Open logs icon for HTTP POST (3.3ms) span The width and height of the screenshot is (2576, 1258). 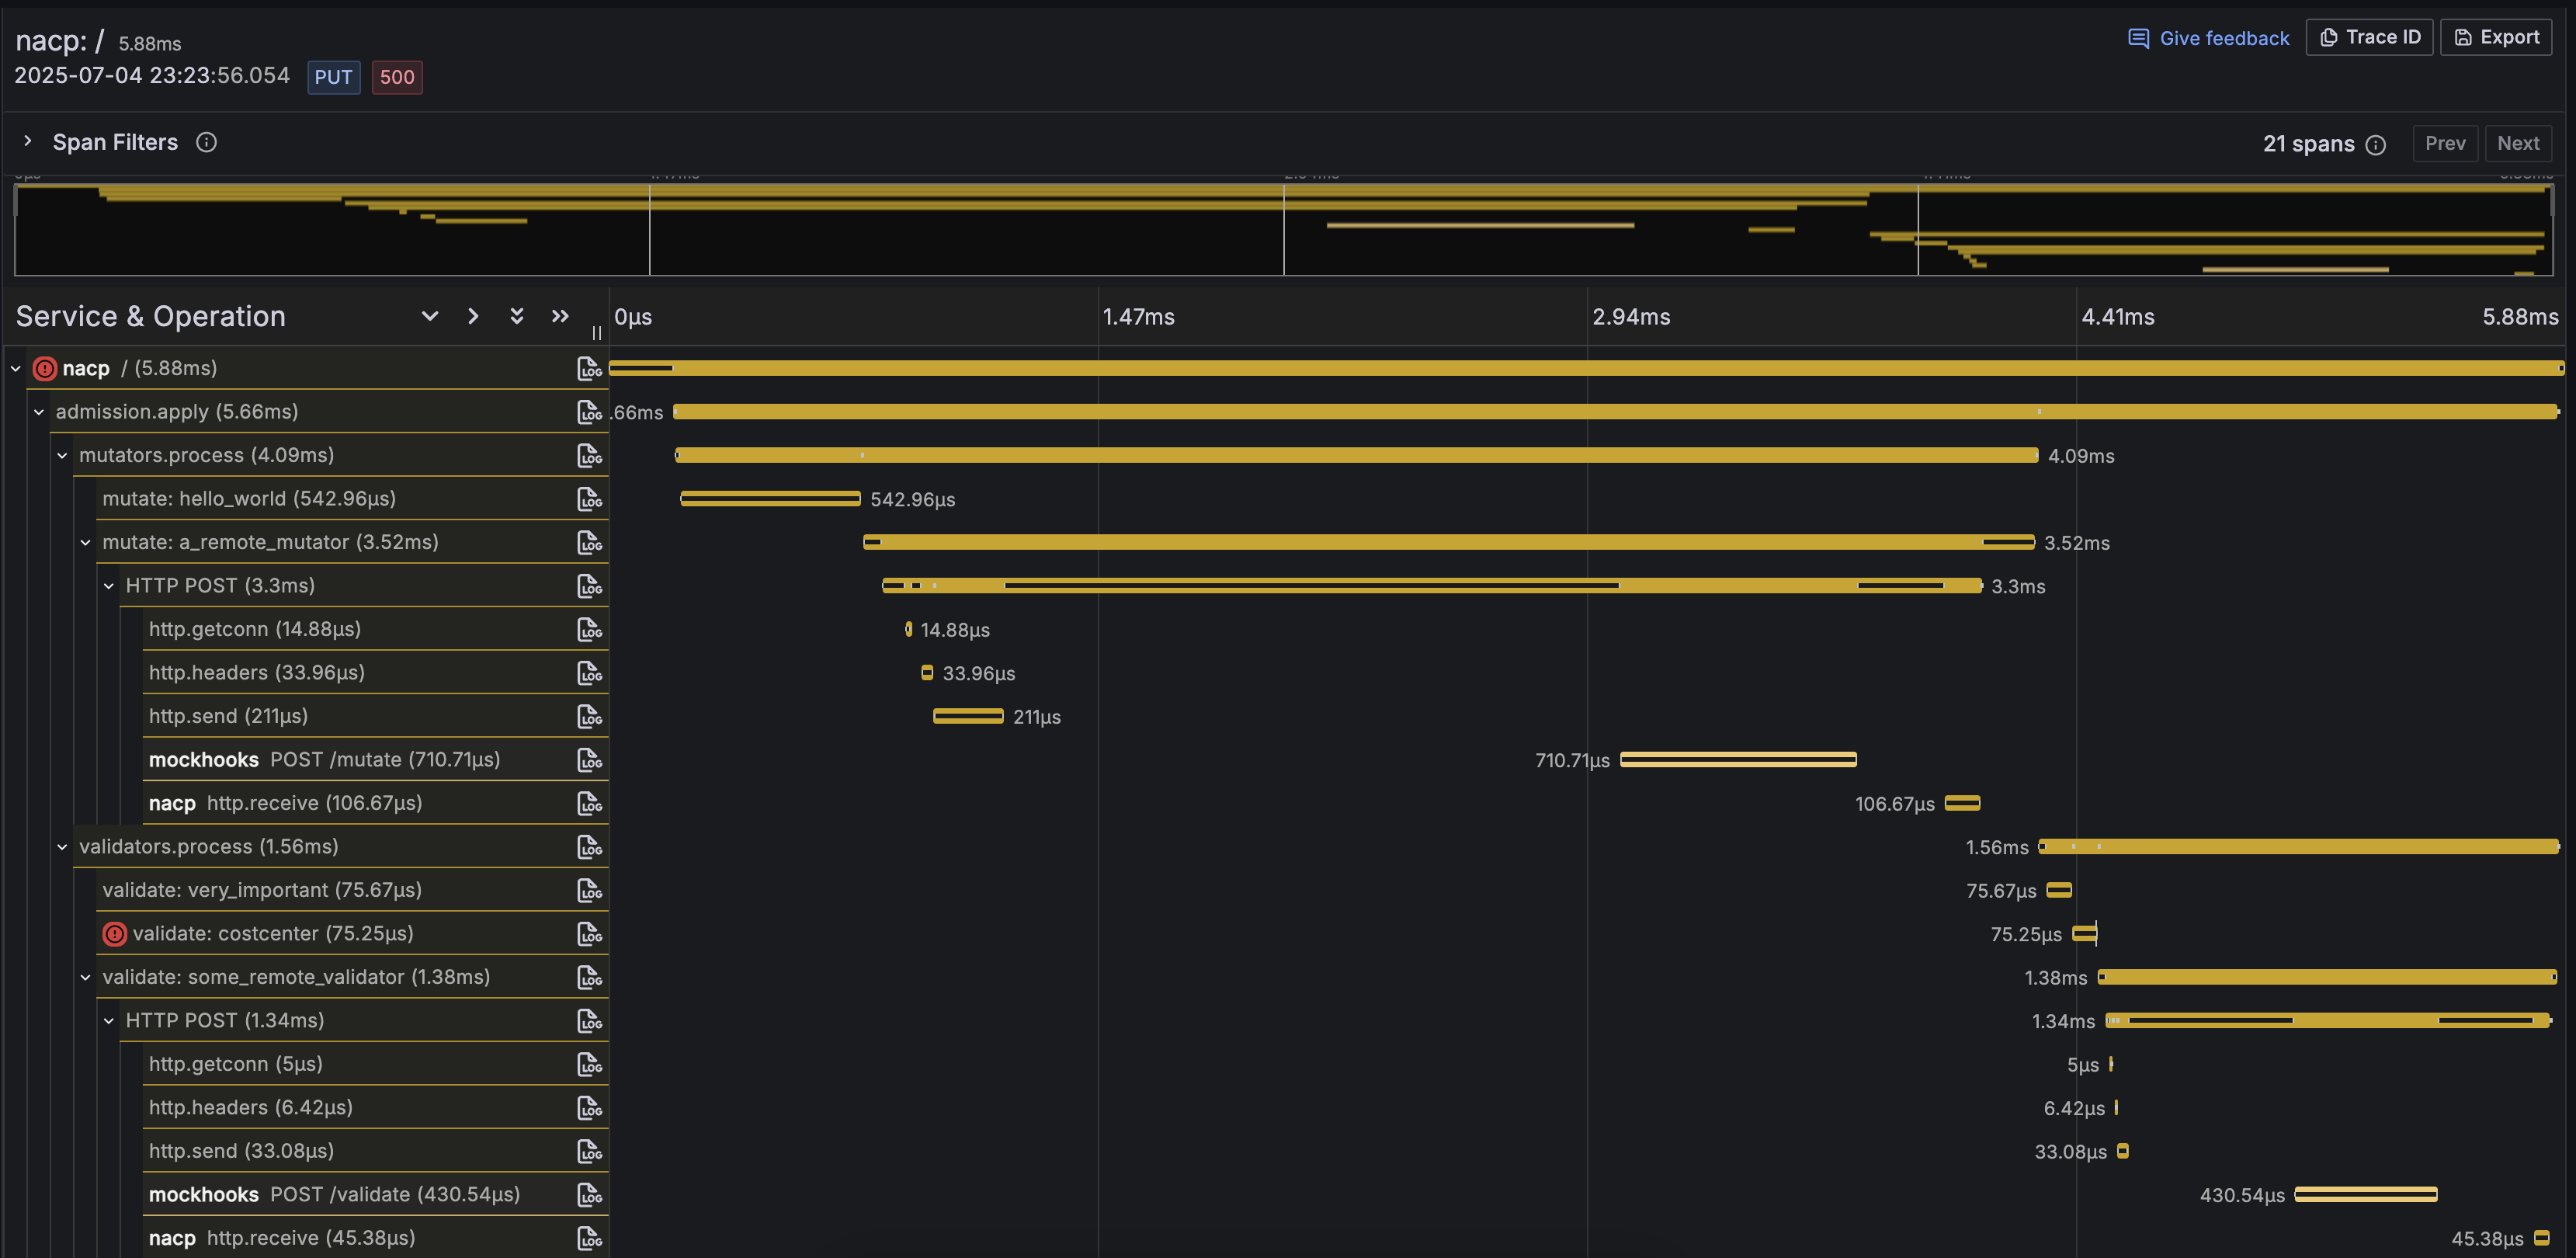click(x=589, y=586)
